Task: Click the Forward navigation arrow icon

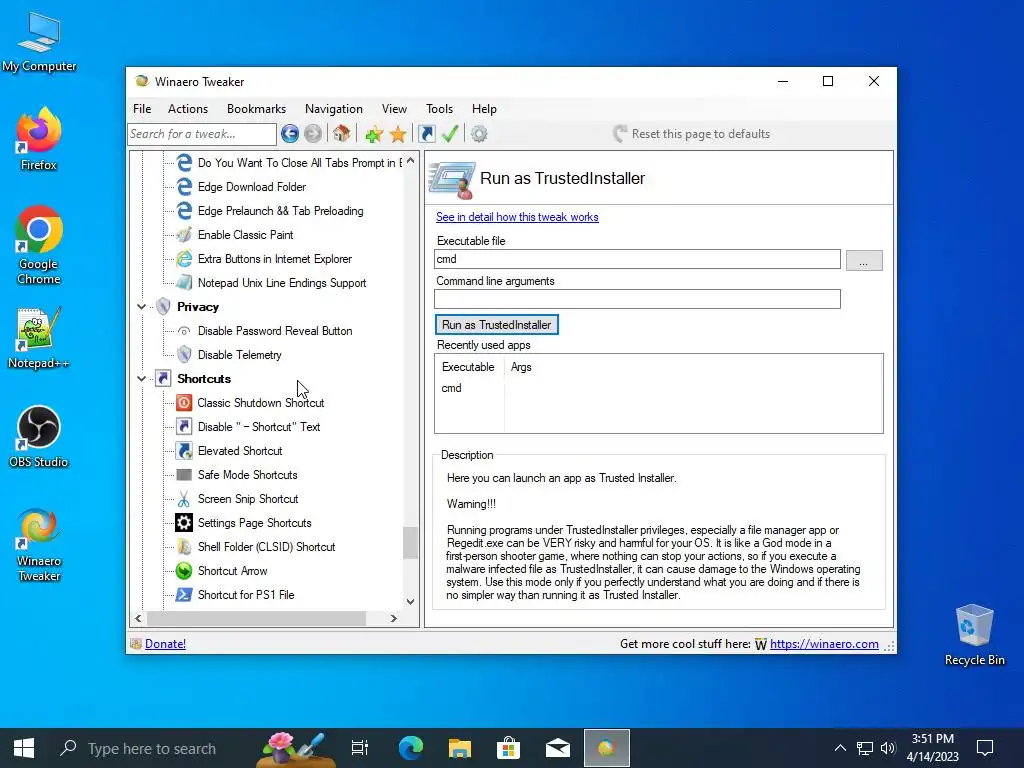Action: point(313,134)
